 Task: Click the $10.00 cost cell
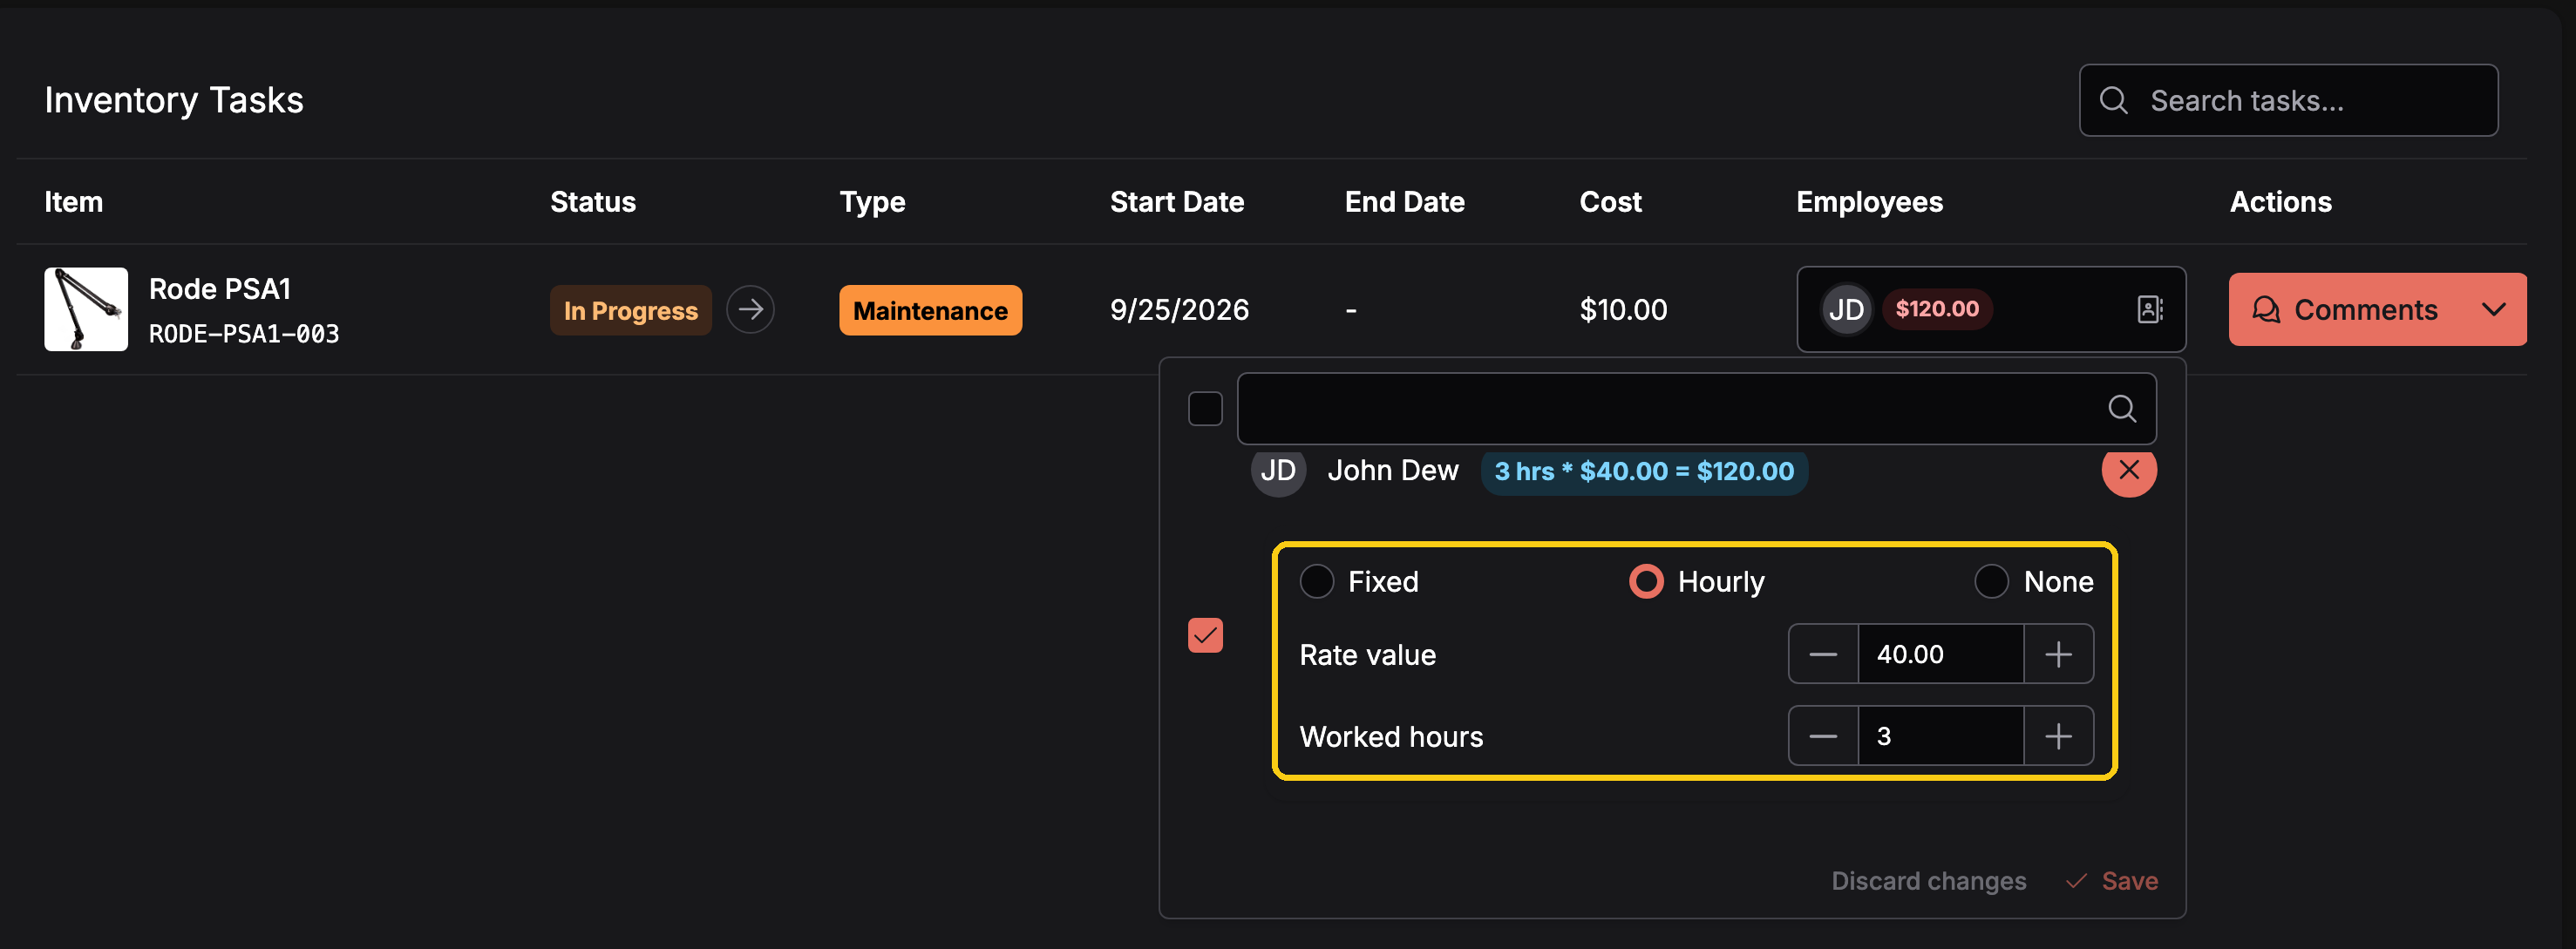coord(1623,310)
